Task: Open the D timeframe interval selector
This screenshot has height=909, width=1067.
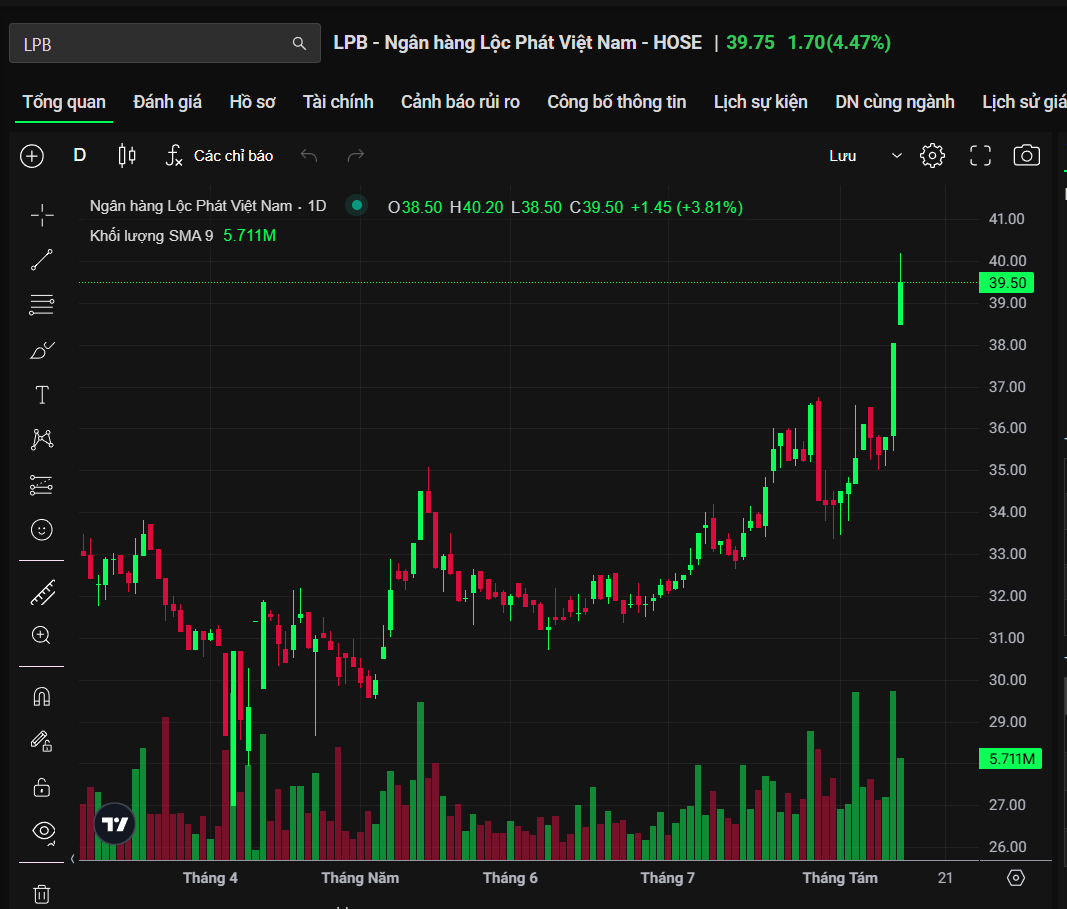Action: (x=80, y=155)
